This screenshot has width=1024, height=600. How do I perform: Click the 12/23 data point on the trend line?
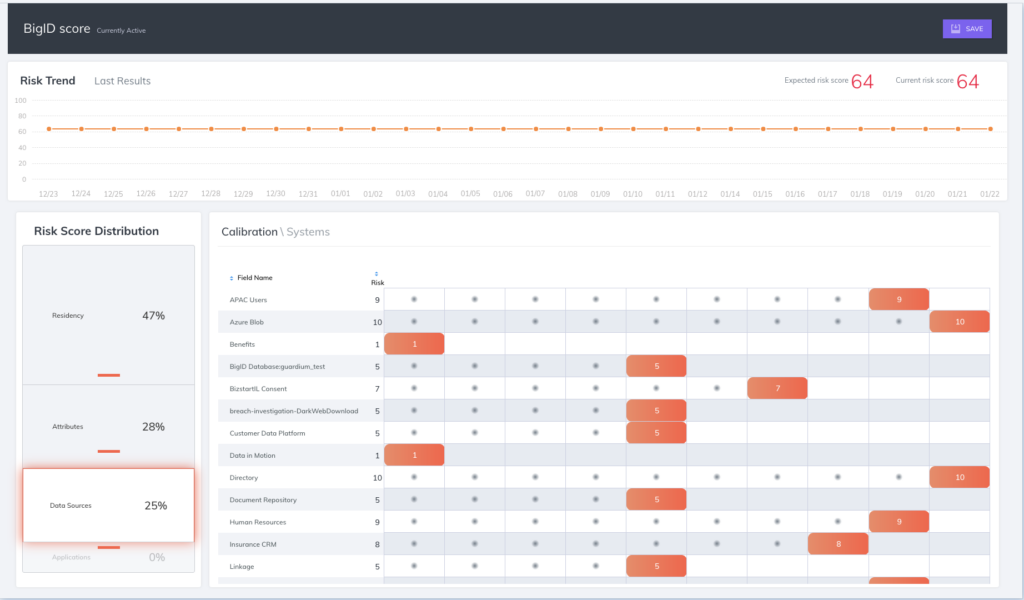49,129
